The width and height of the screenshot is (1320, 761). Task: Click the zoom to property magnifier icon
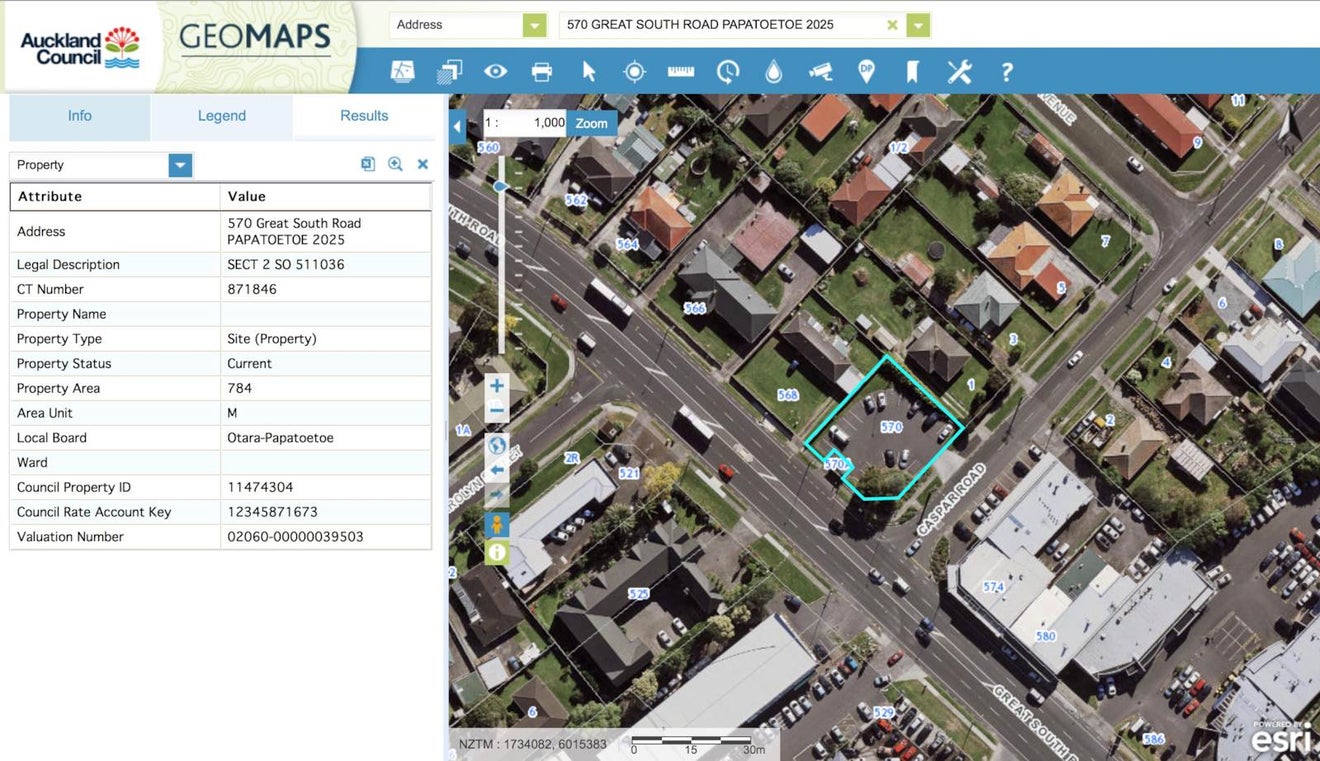[395, 164]
